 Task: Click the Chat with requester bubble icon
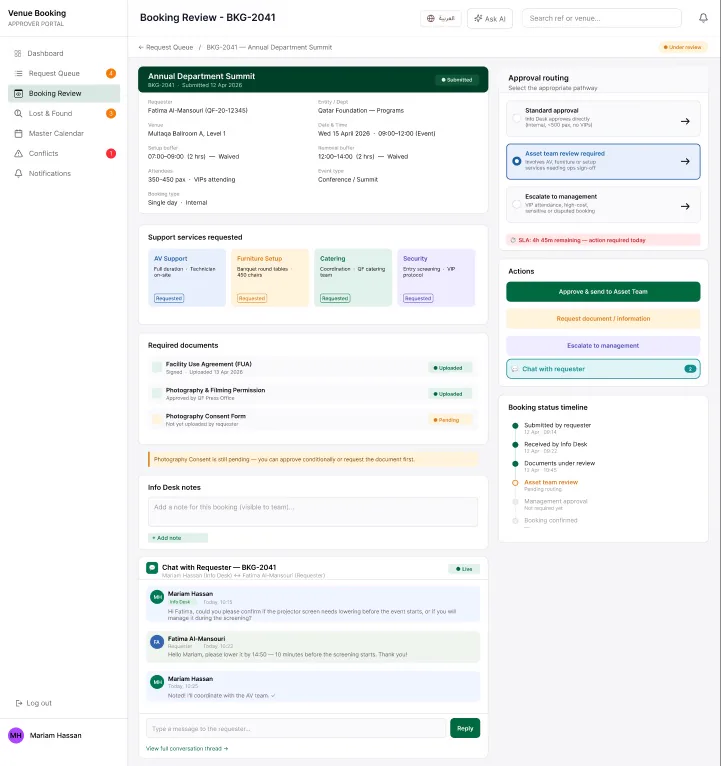click(514, 369)
